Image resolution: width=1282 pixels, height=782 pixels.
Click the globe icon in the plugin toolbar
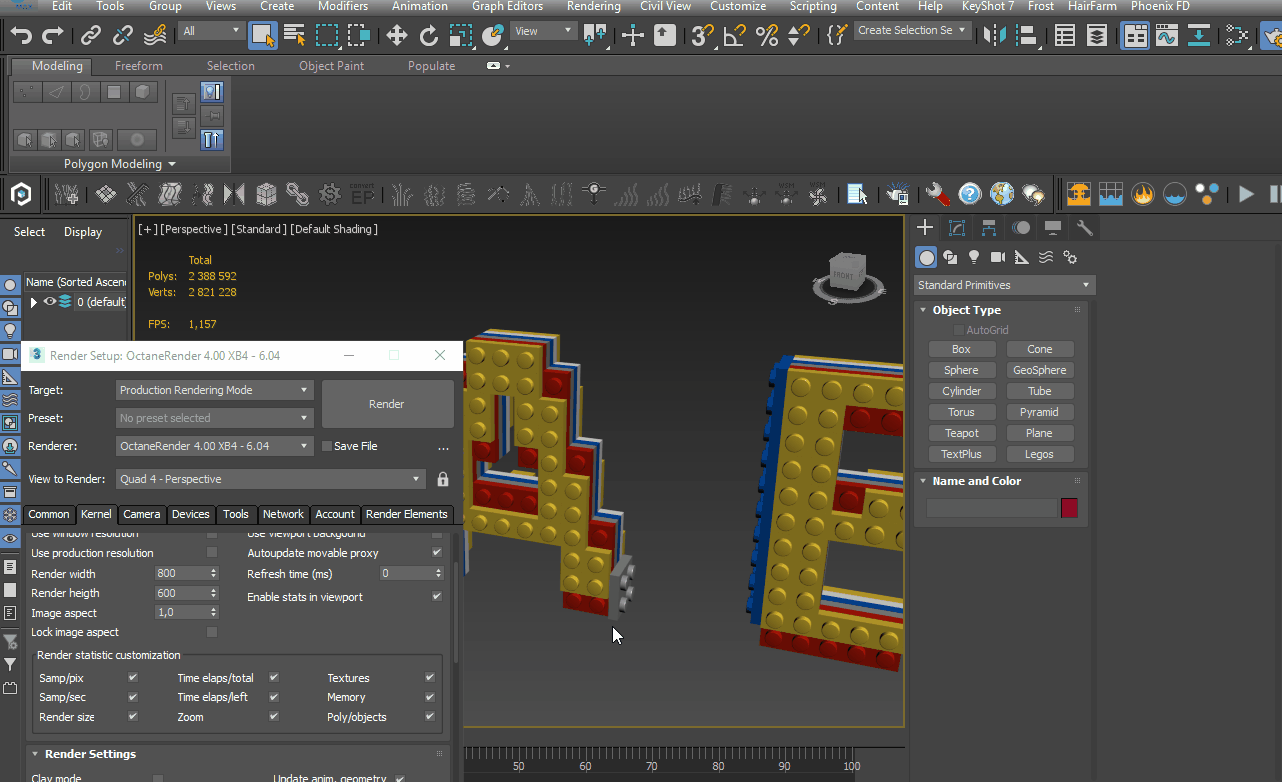pos(1001,193)
